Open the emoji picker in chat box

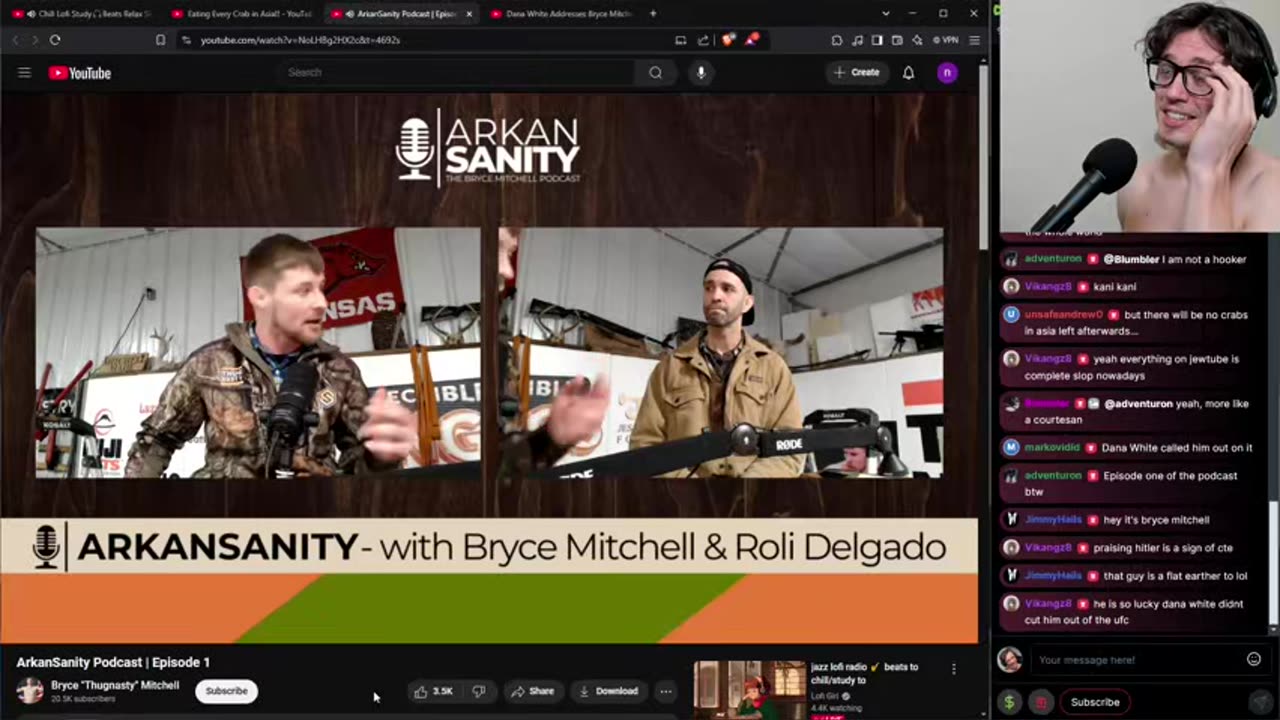1254,659
